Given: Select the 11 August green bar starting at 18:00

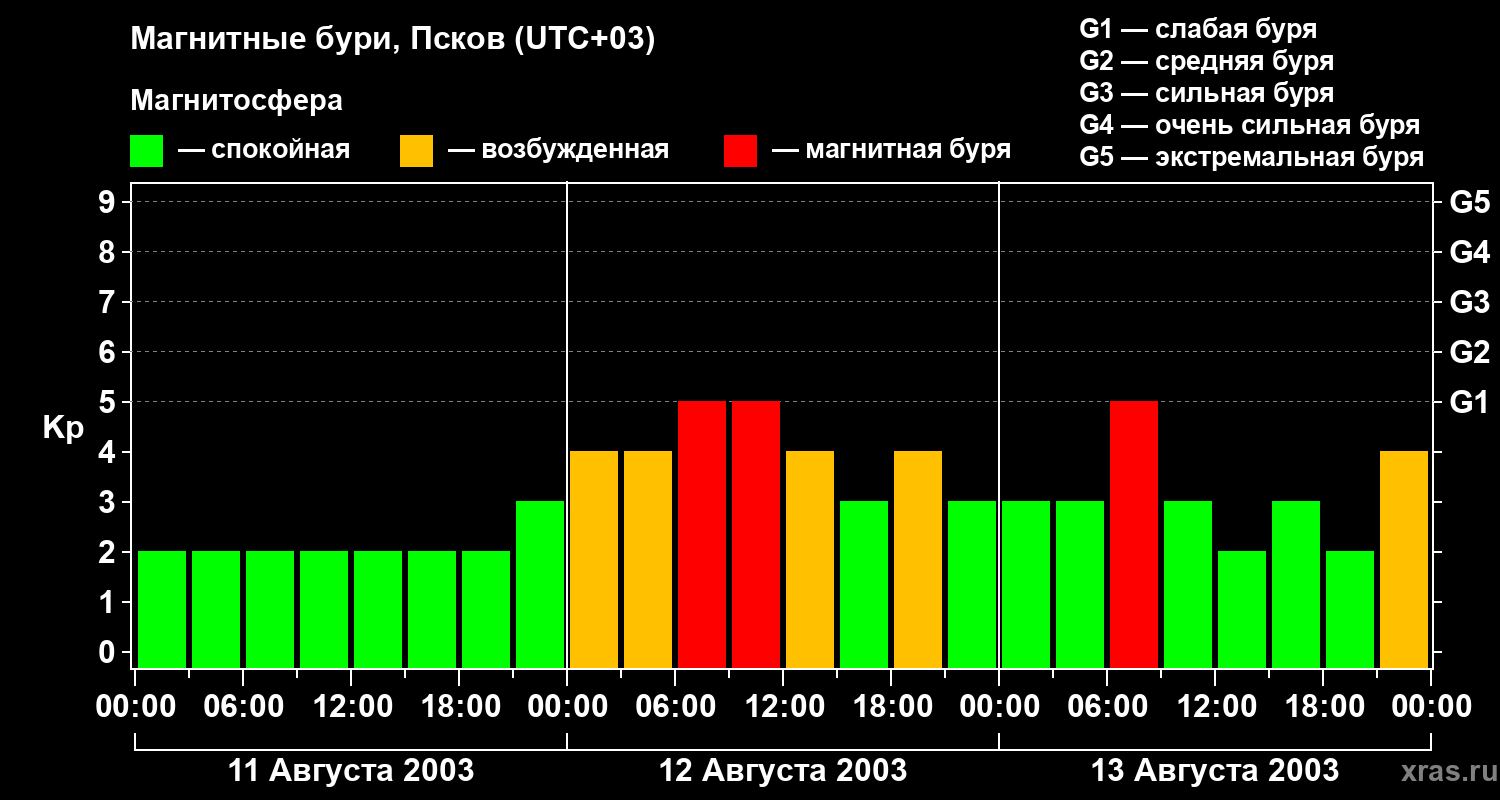Looking at the screenshot, I should coord(486,609).
